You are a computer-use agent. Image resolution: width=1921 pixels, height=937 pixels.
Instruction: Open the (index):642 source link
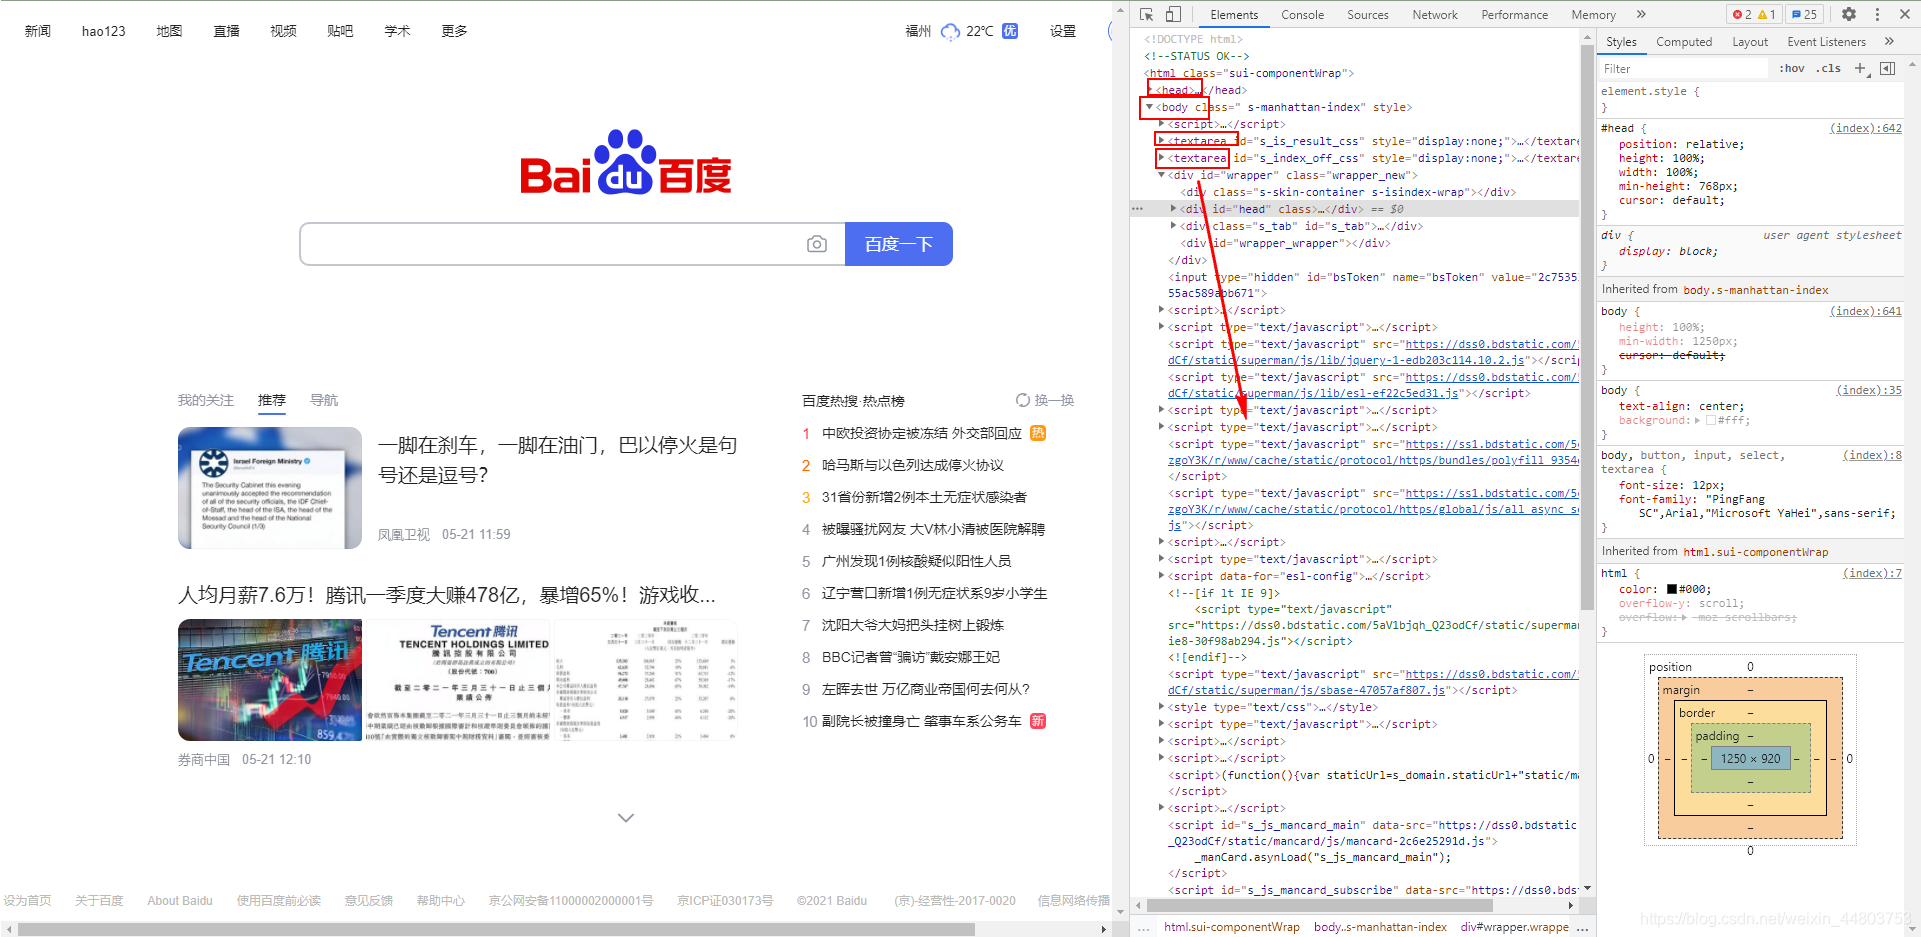tap(1866, 128)
